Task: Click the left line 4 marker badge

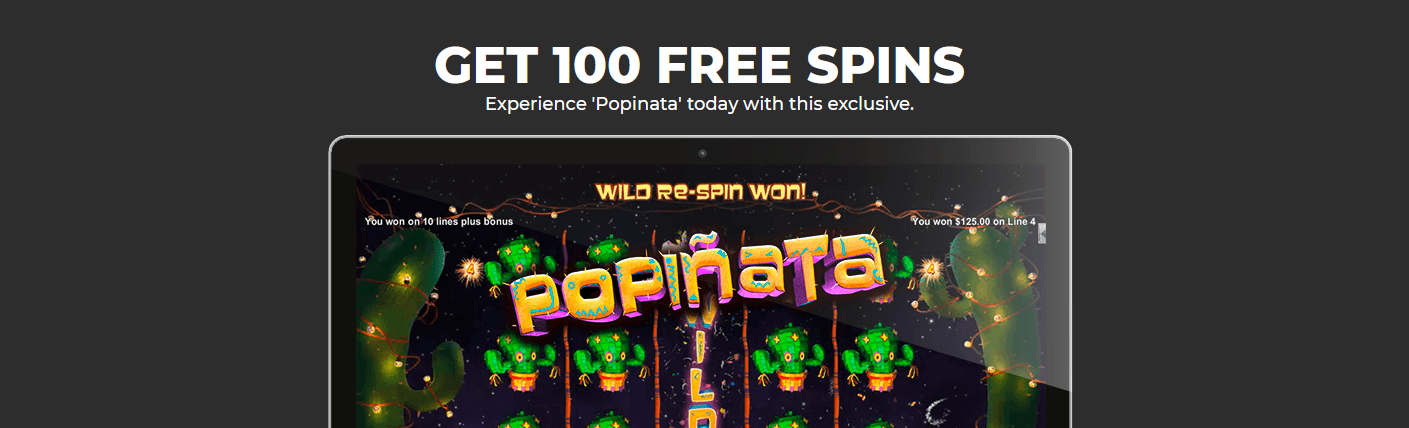Action: (470, 268)
